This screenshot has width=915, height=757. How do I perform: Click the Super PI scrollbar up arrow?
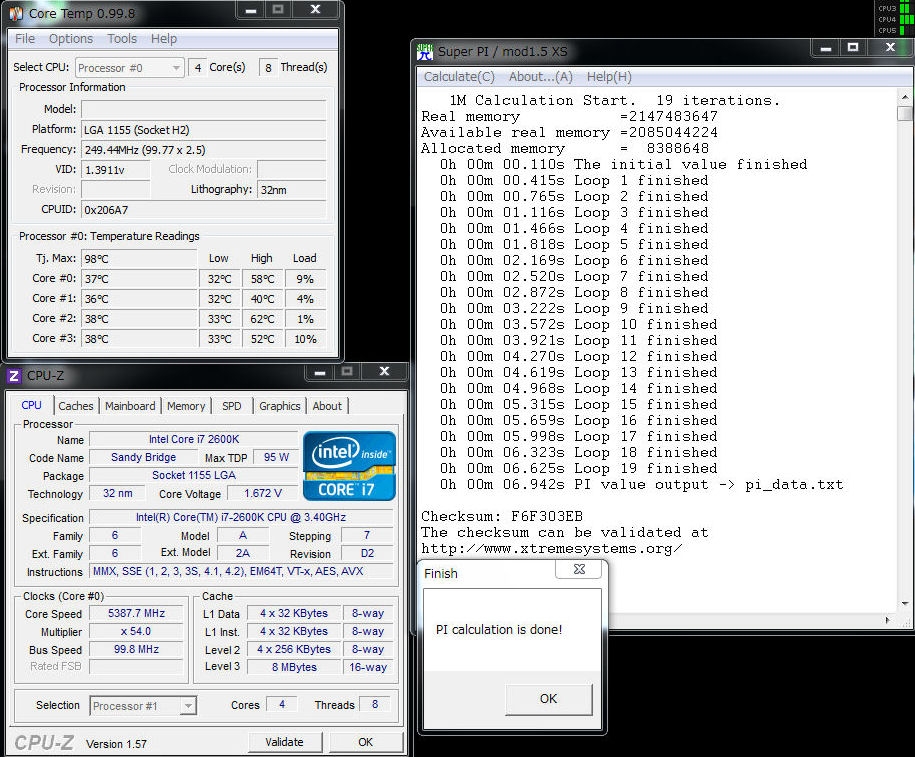(x=904, y=97)
